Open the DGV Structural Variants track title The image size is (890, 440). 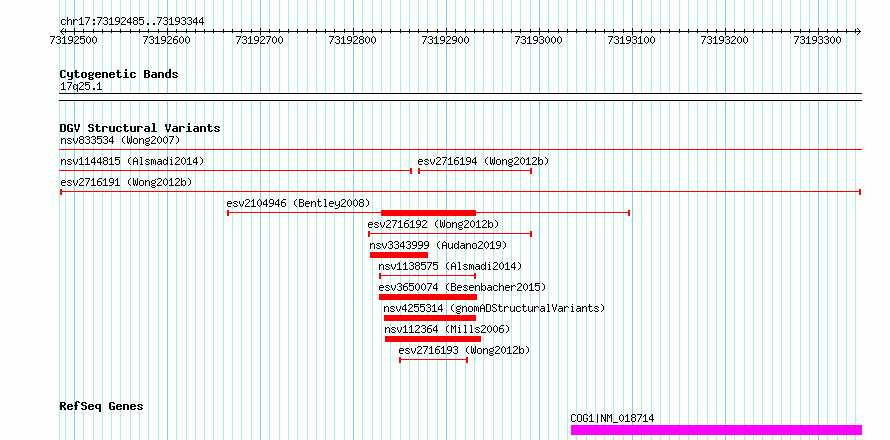coord(140,128)
